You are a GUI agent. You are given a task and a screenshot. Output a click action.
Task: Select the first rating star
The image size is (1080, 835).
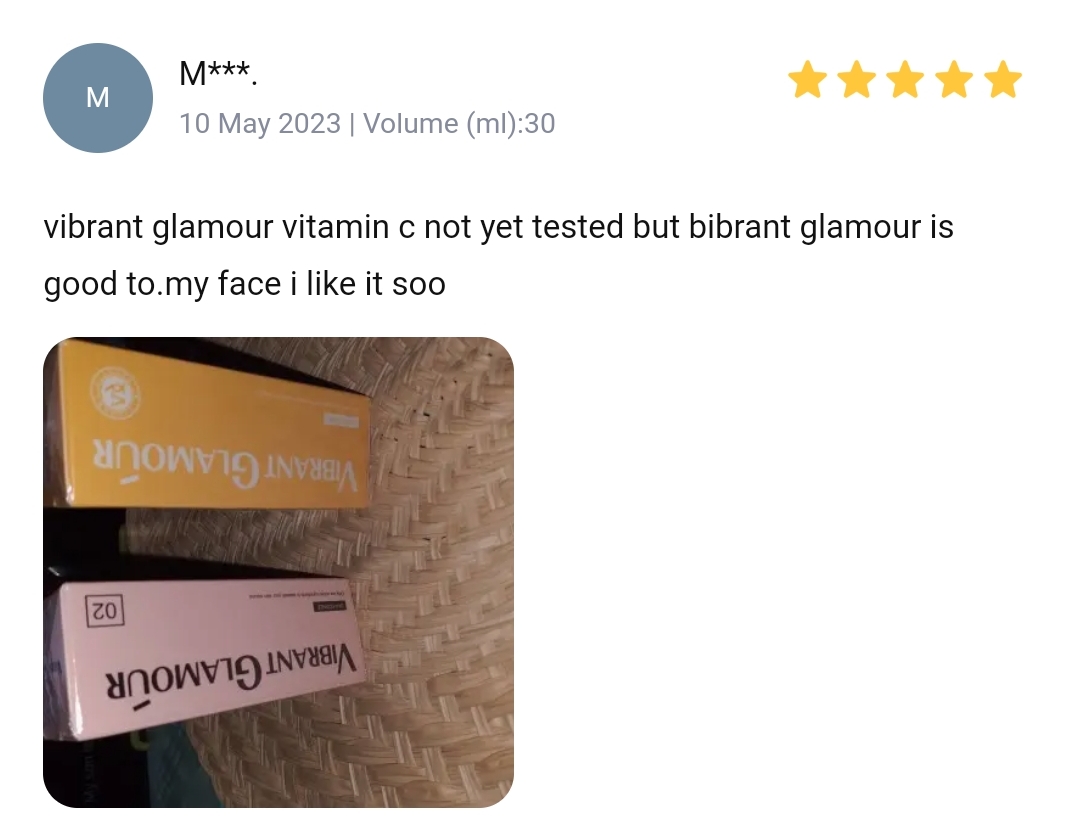point(807,80)
